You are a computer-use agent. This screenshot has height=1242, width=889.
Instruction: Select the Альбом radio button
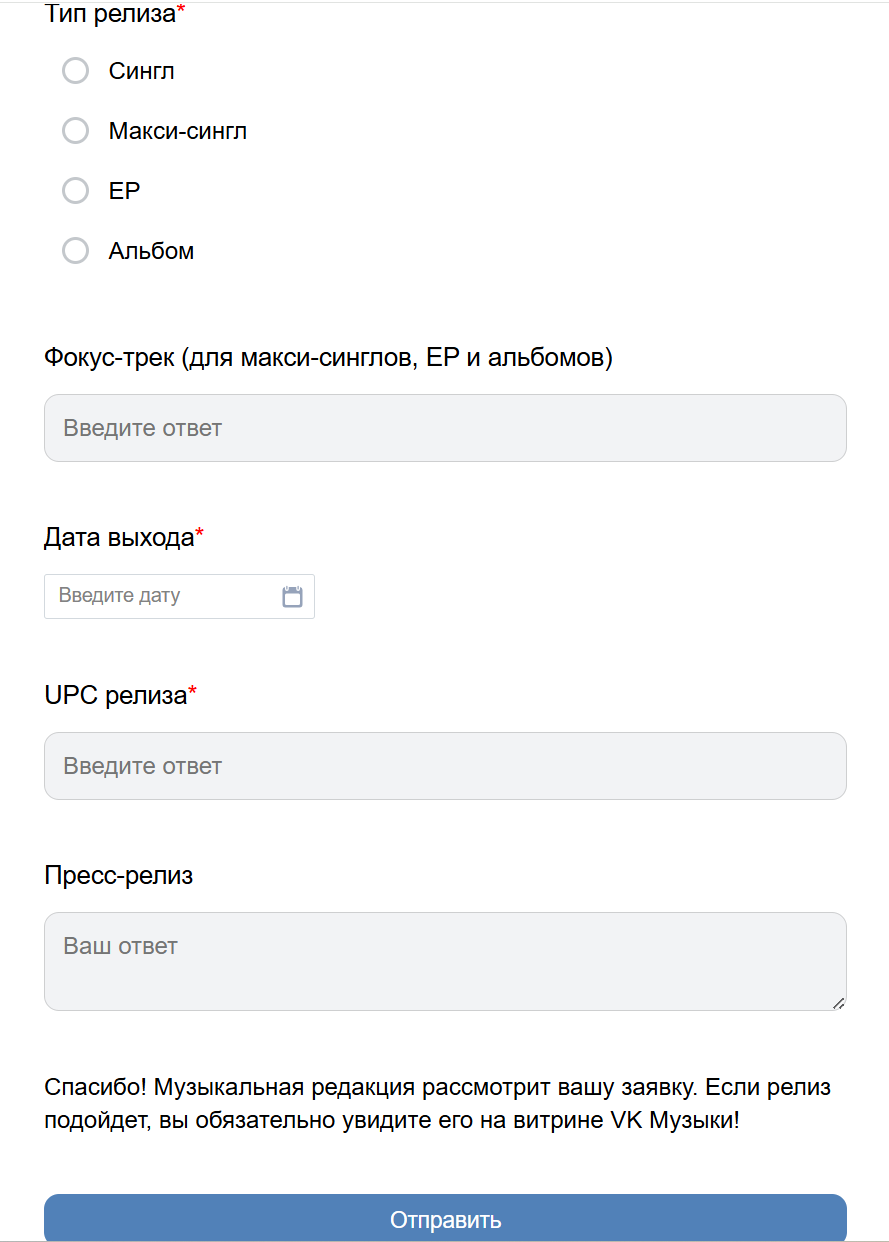point(76,251)
